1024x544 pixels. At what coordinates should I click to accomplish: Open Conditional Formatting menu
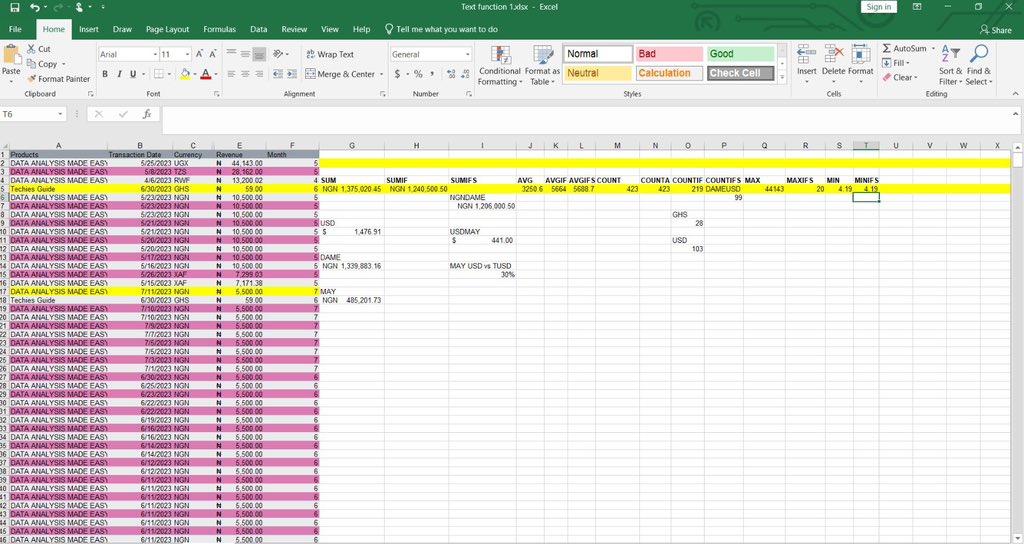click(x=500, y=65)
